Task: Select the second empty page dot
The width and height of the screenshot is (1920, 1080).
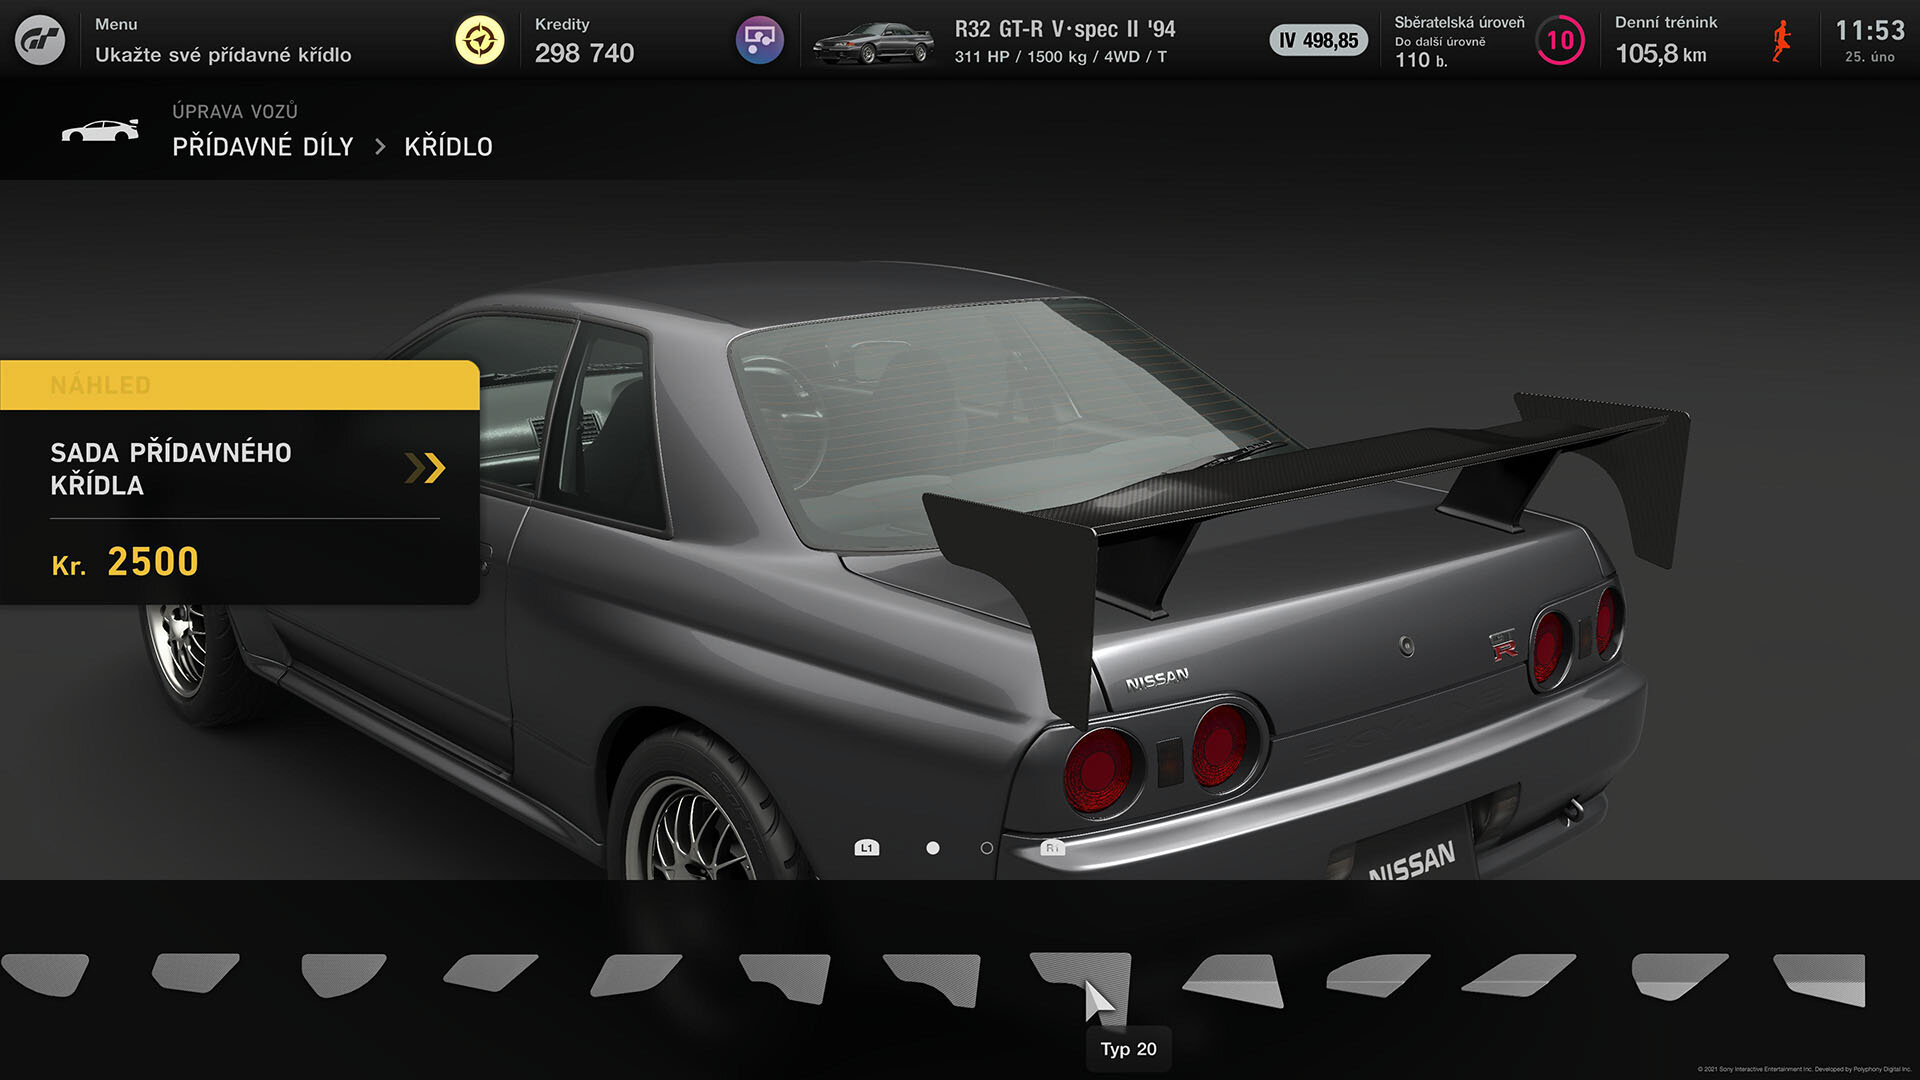Action: pos(987,848)
